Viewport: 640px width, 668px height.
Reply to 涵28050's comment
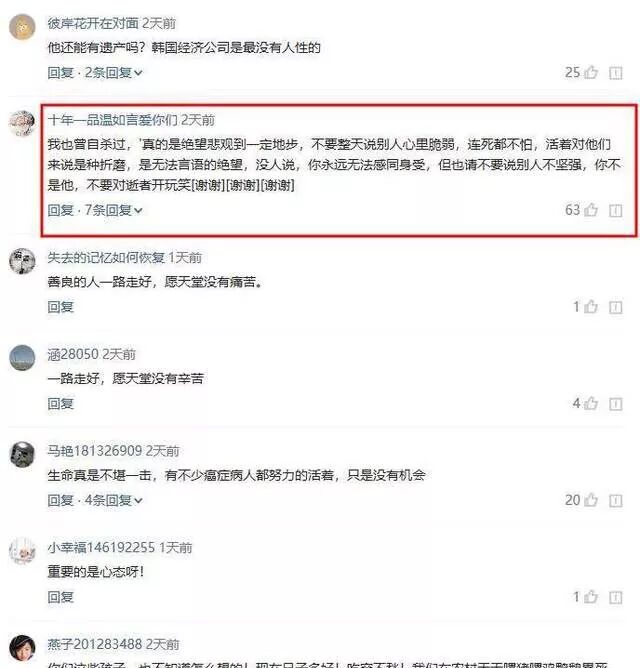(61, 403)
